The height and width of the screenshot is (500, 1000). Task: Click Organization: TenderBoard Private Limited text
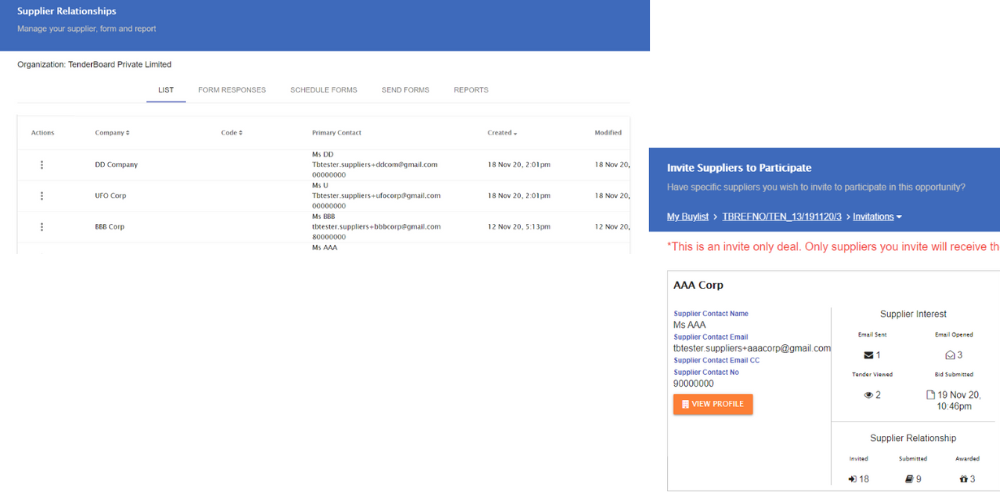(x=94, y=64)
